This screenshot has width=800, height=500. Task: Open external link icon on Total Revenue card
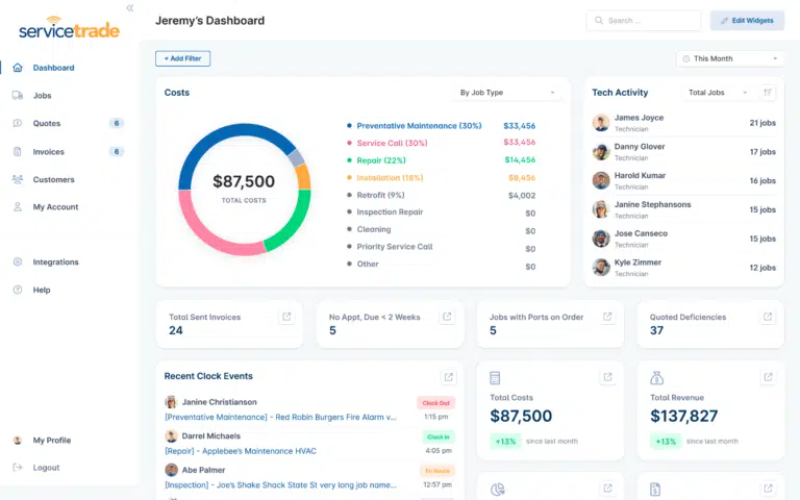[767, 377]
